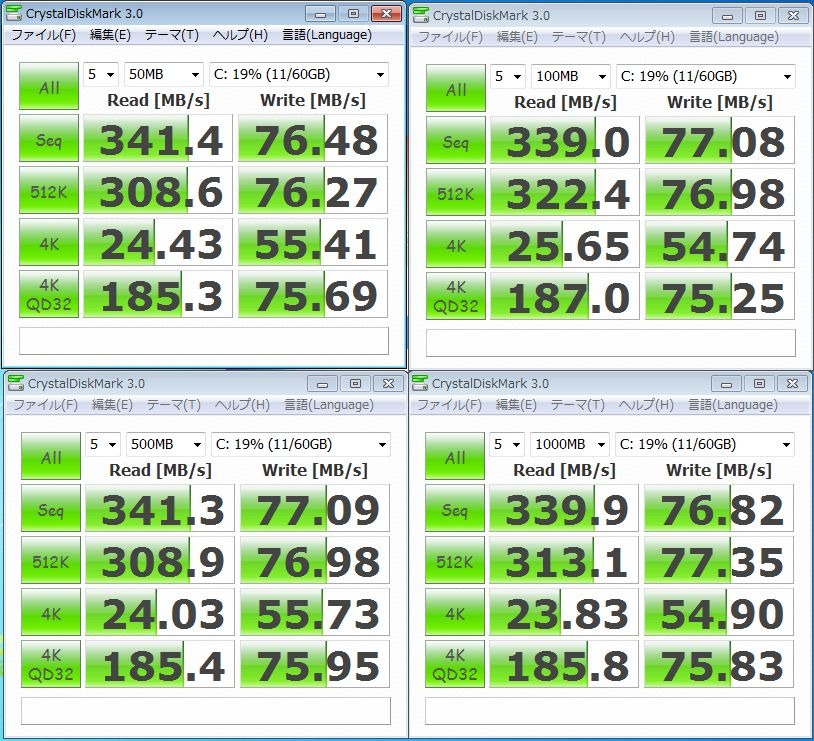
Task: Open the 500MB test size dropdown
Action: [x=166, y=444]
